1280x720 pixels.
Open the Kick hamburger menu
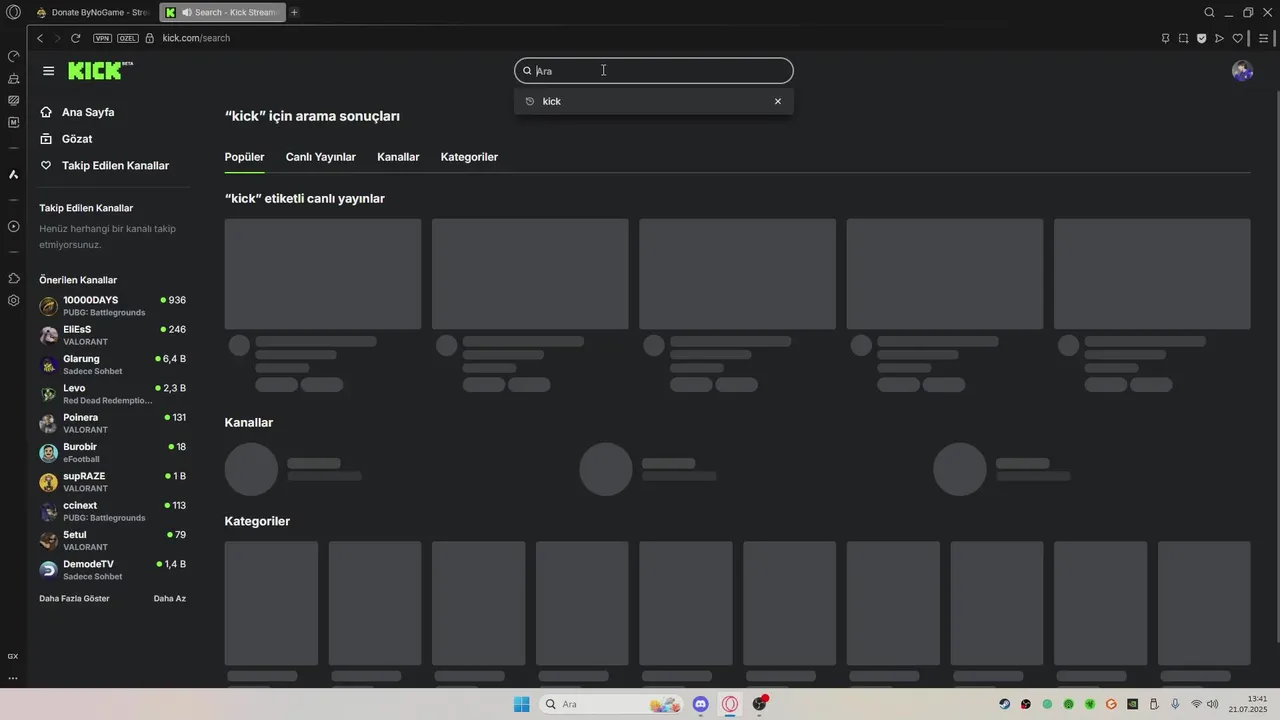pyautogui.click(x=48, y=71)
